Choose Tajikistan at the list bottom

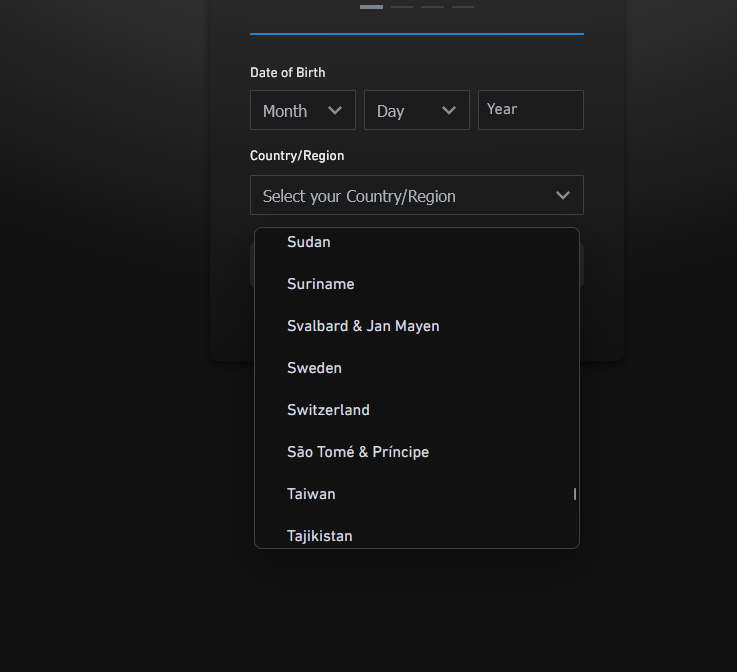coord(320,536)
